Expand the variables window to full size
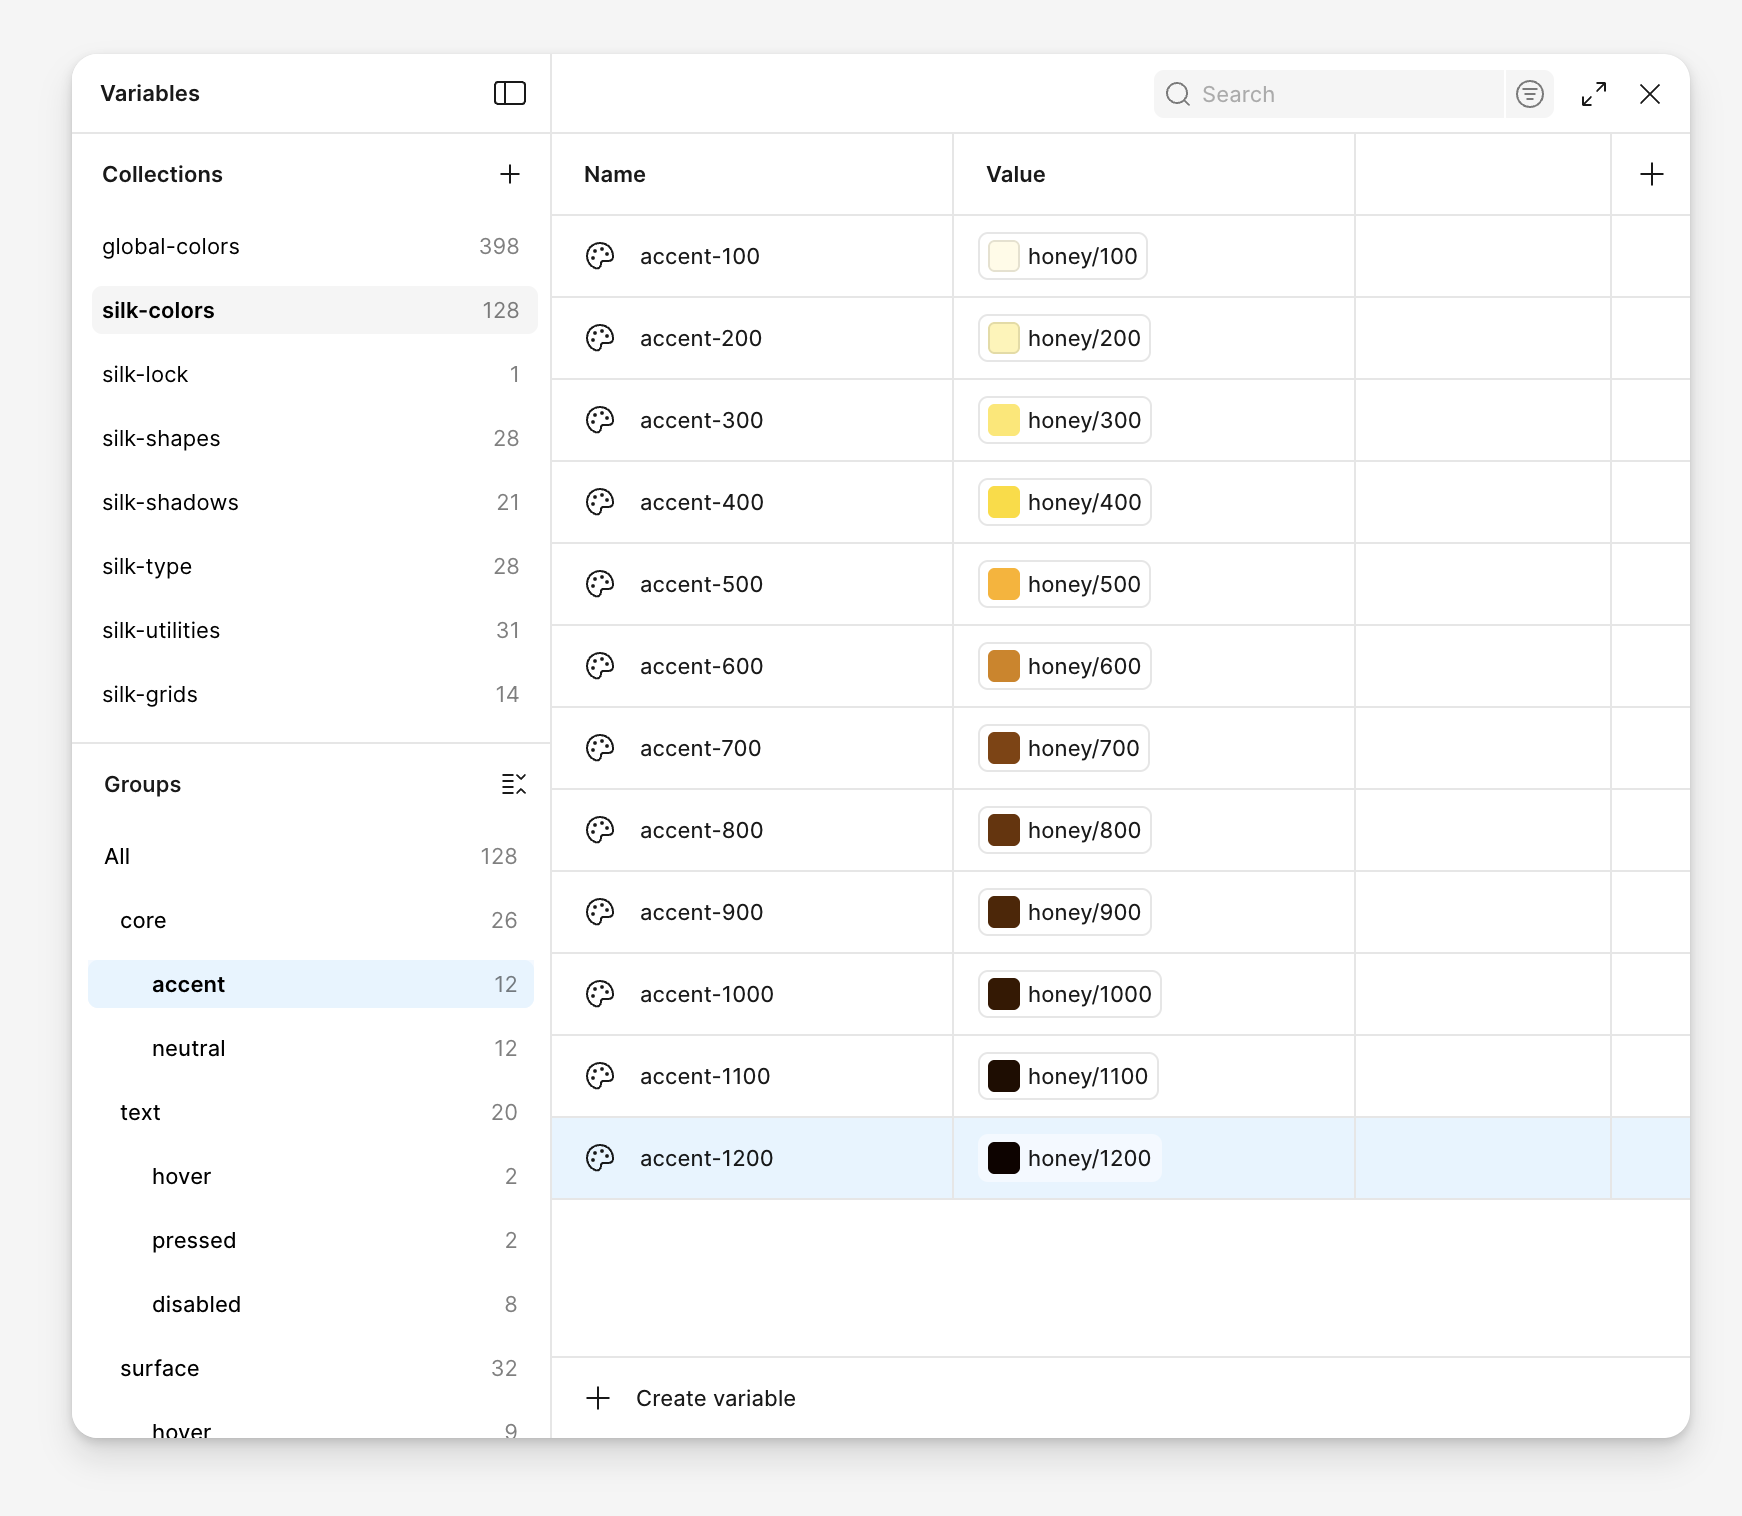The width and height of the screenshot is (1742, 1516). (1593, 94)
